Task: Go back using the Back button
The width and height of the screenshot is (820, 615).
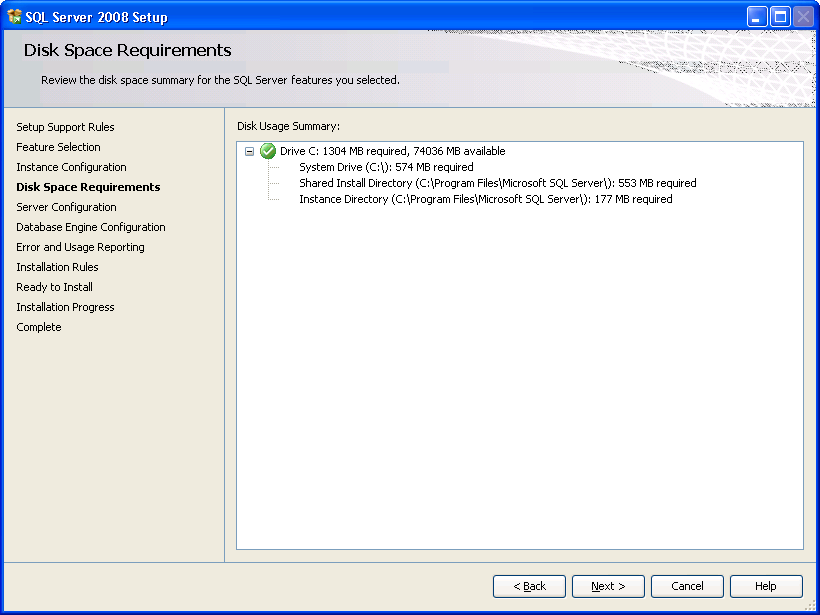Action: (x=529, y=586)
